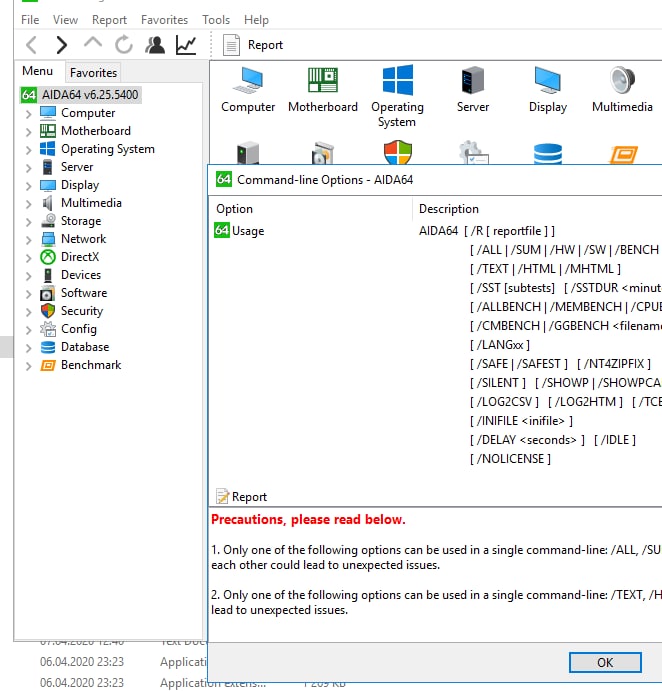The height and width of the screenshot is (691, 662).
Task: Click the /INIFILE <inifile> option line
Action: coord(521,421)
